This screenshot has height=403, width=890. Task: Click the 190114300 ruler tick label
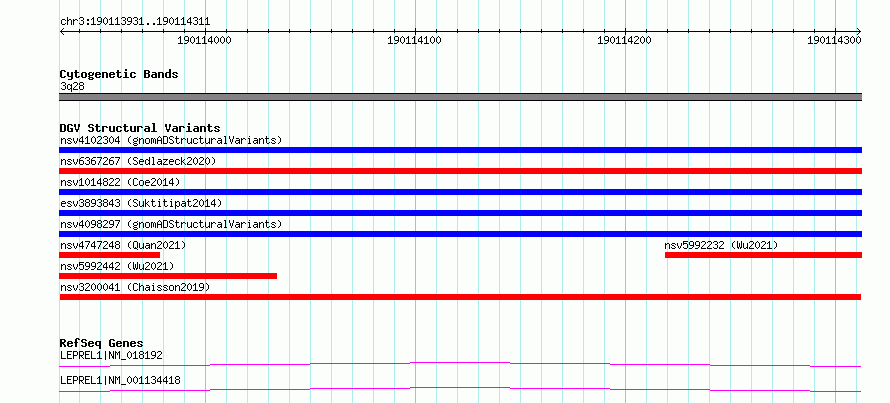(834, 40)
